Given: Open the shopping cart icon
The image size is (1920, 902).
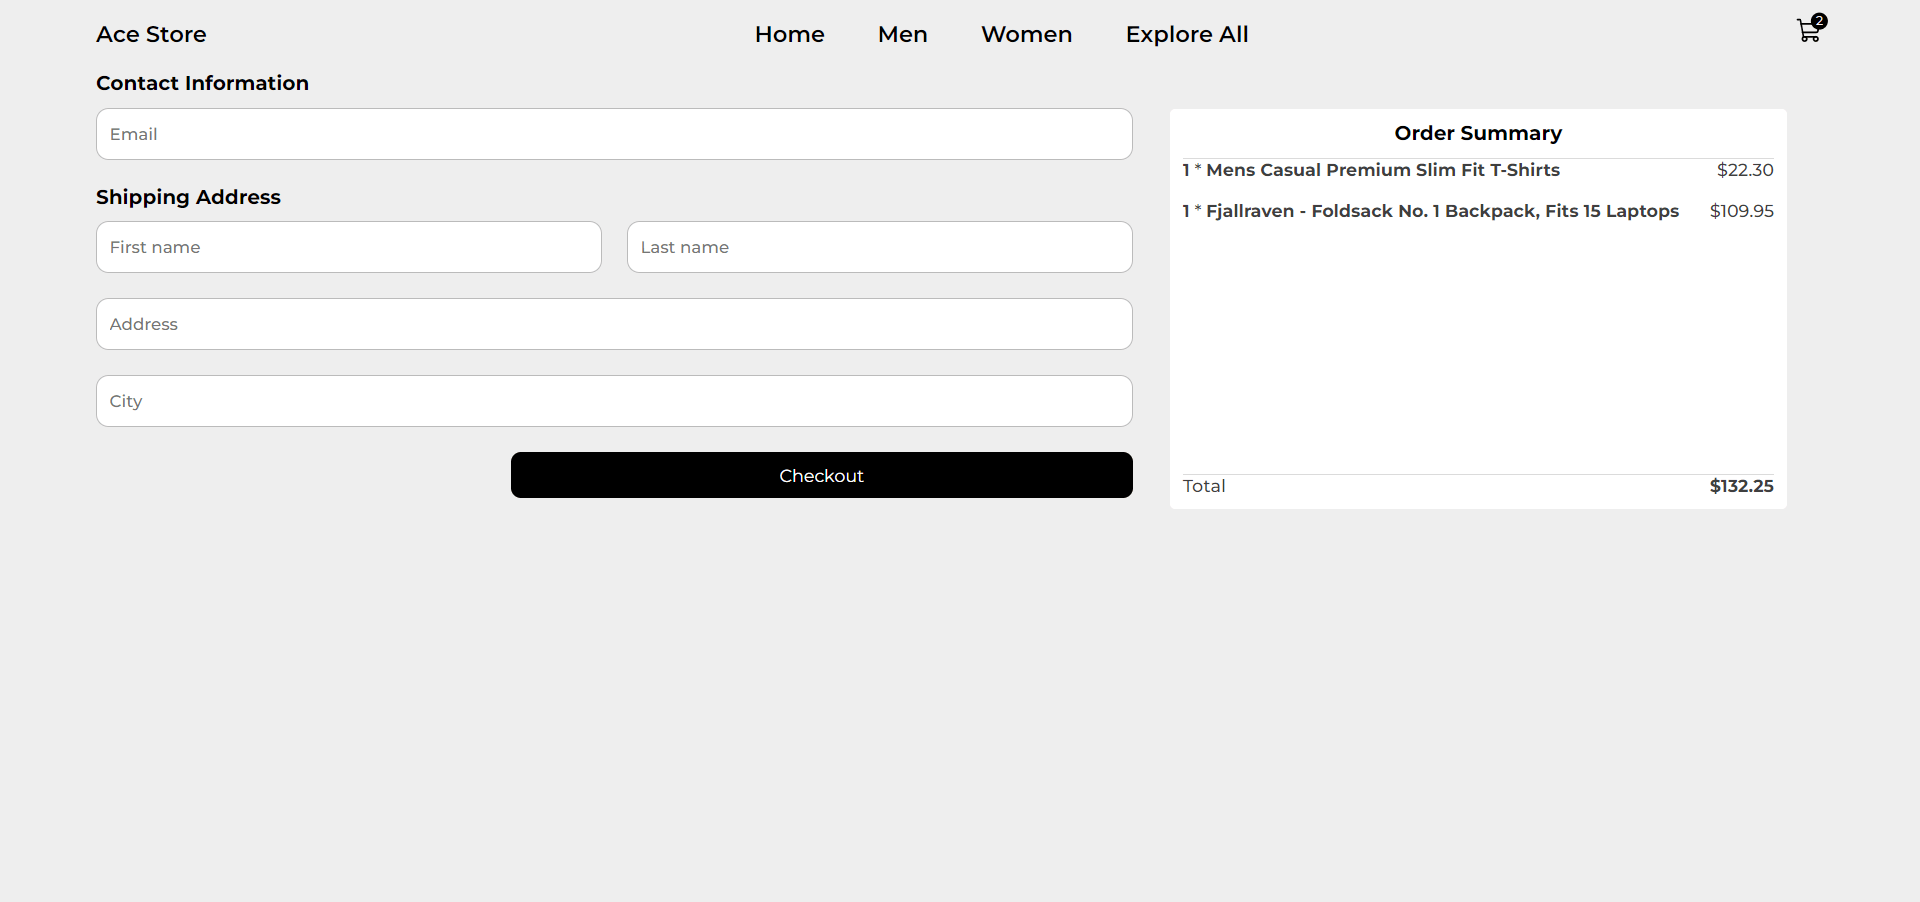Looking at the screenshot, I should click(x=1806, y=32).
